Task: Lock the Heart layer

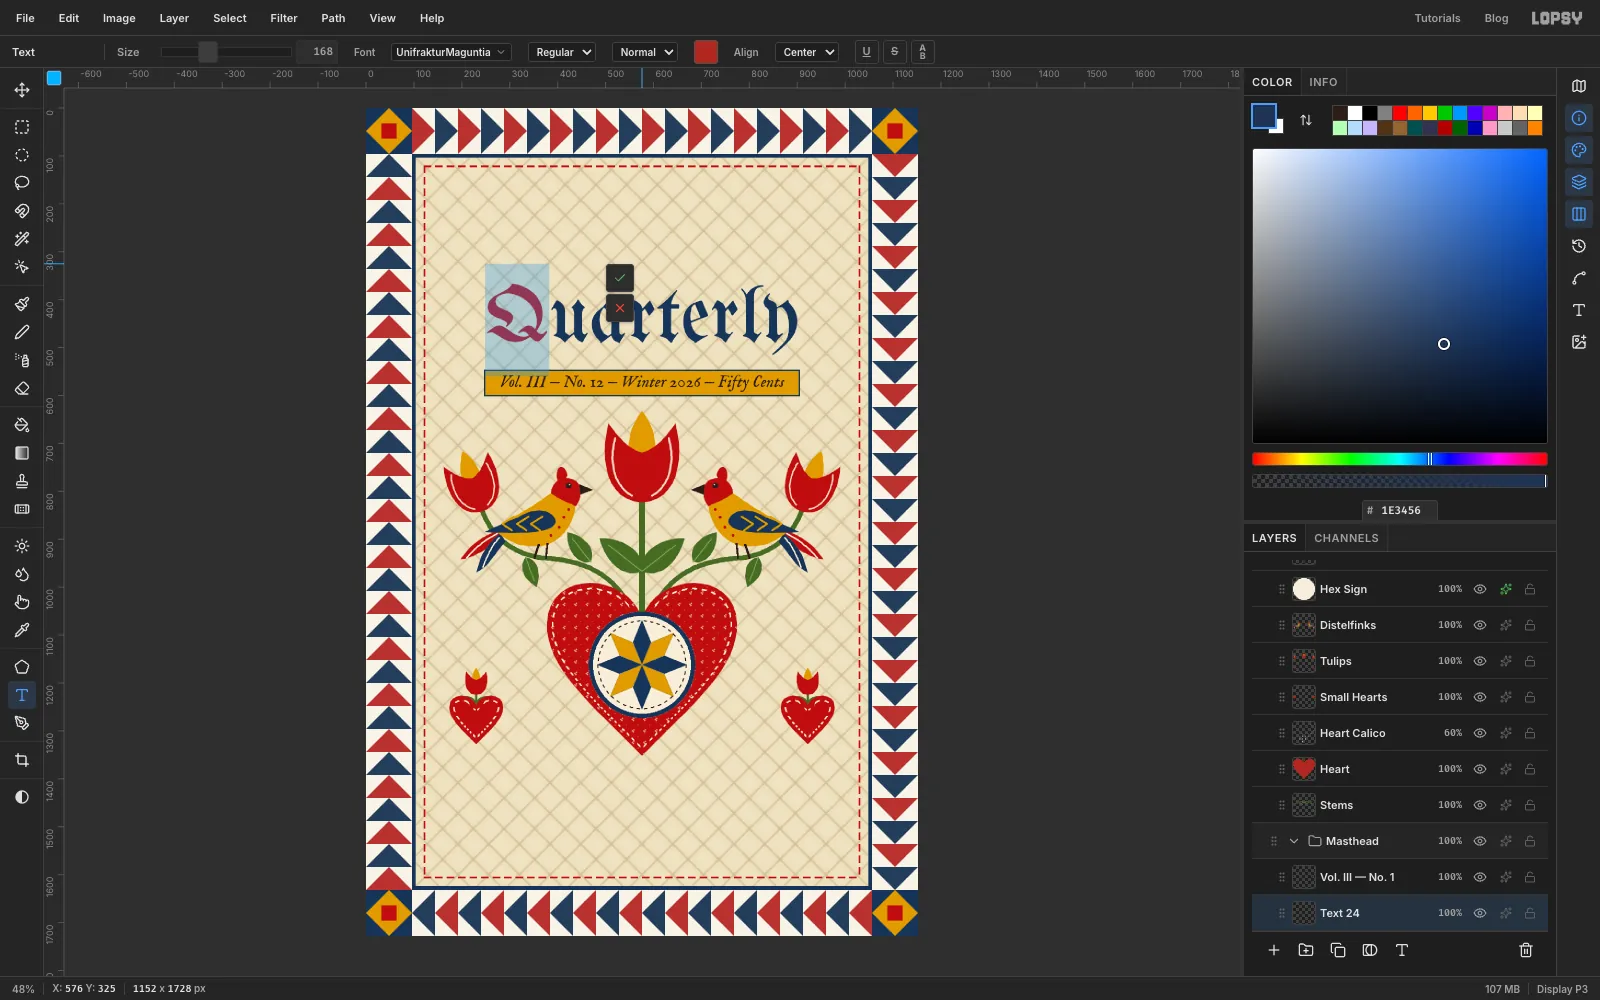Action: 1530,769
